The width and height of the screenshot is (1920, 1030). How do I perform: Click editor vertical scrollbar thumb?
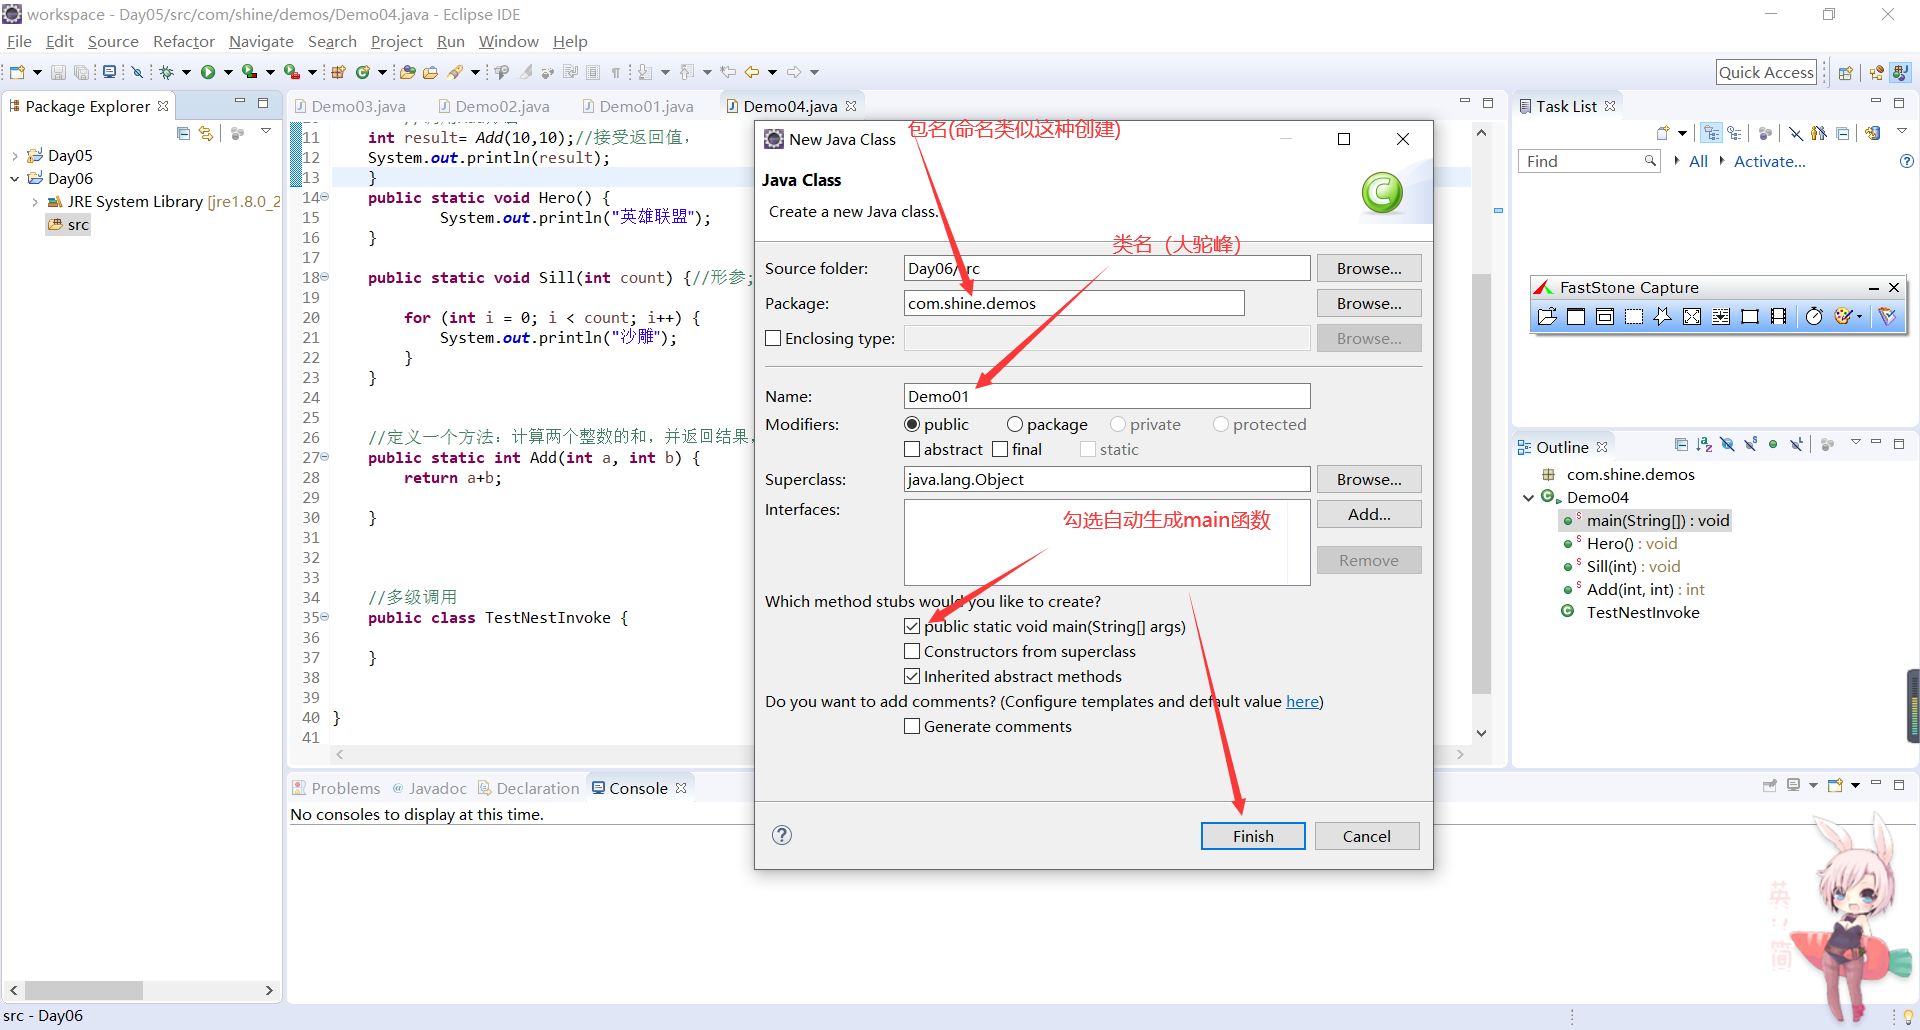pos(1481,483)
